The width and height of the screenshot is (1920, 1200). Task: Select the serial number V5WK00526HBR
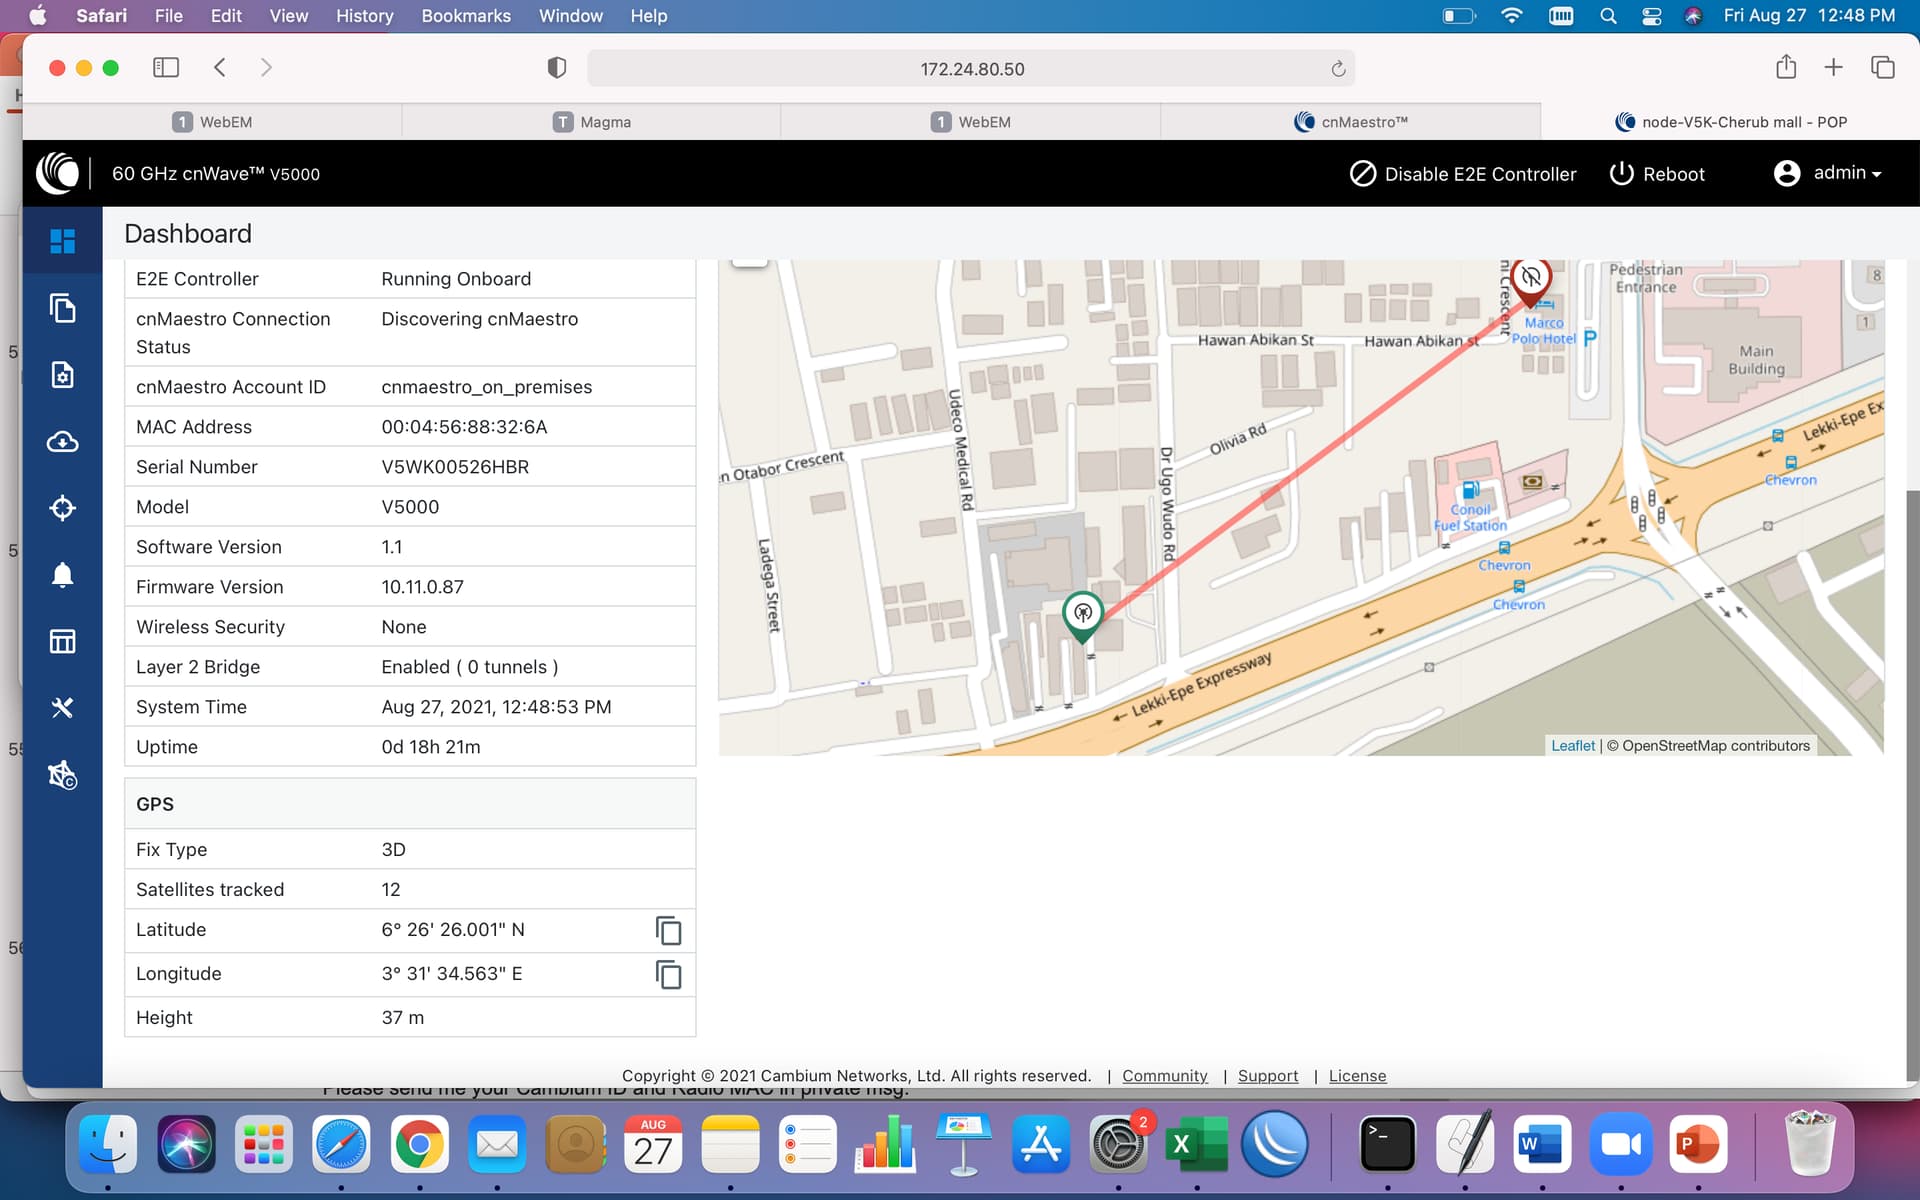click(x=455, y=467)
